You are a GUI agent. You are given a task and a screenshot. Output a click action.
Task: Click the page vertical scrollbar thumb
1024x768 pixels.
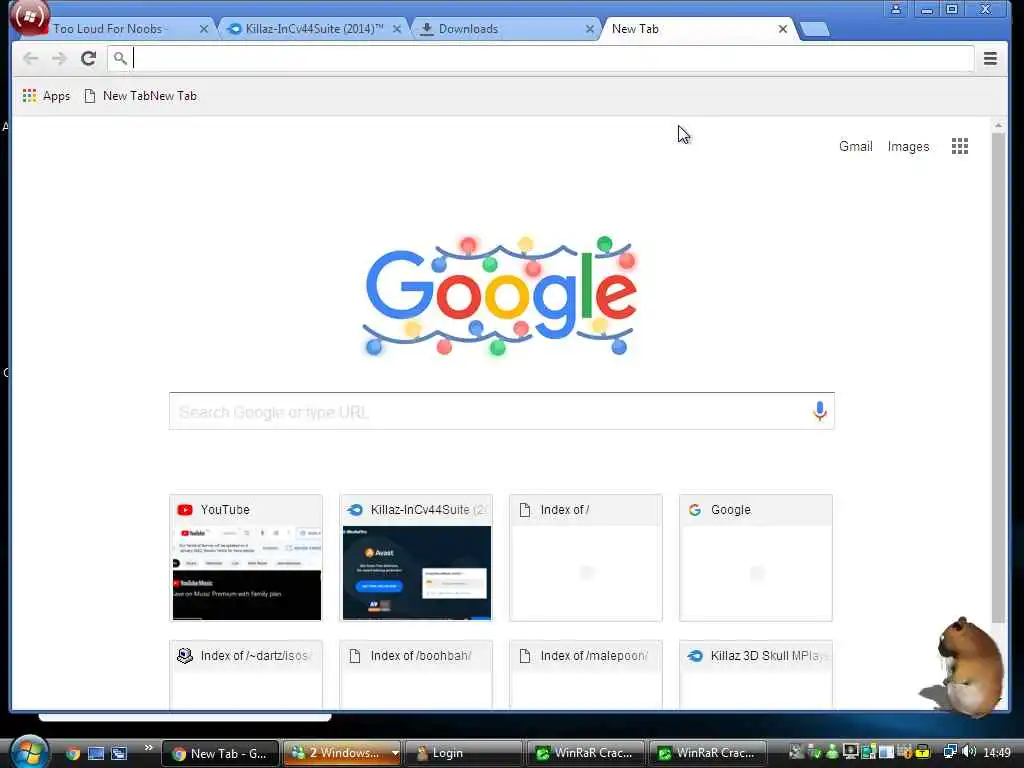[998, 379]
